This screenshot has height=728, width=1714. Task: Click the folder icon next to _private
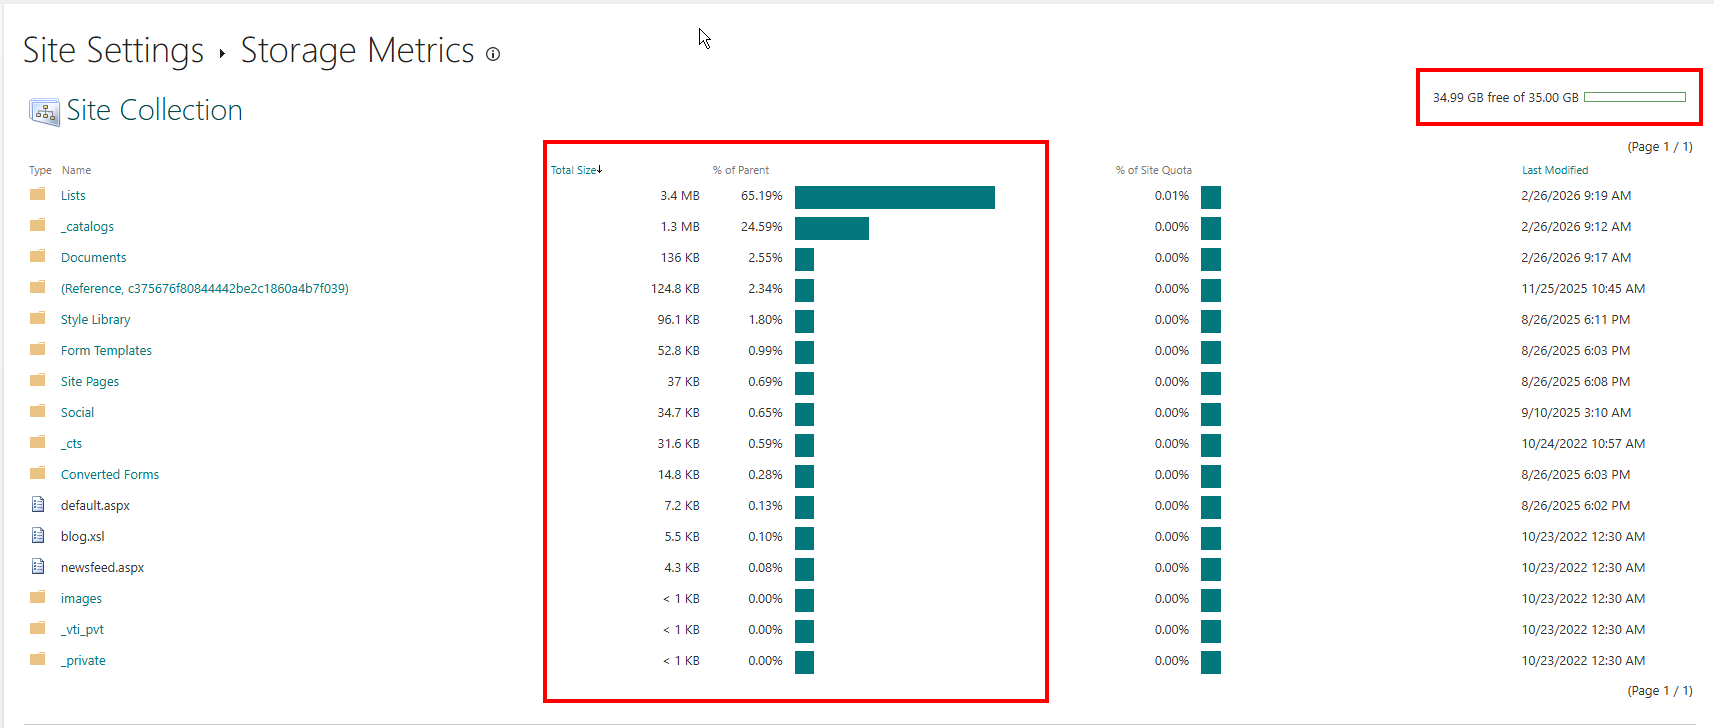click(x=38, y=659)
